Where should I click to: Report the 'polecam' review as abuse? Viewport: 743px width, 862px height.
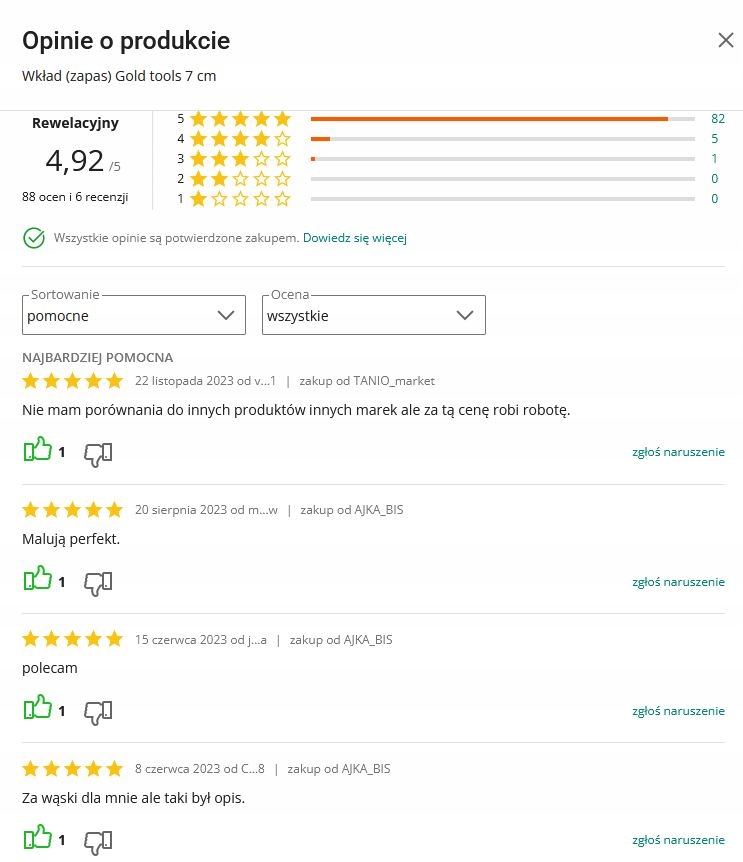tap(678, 710)
